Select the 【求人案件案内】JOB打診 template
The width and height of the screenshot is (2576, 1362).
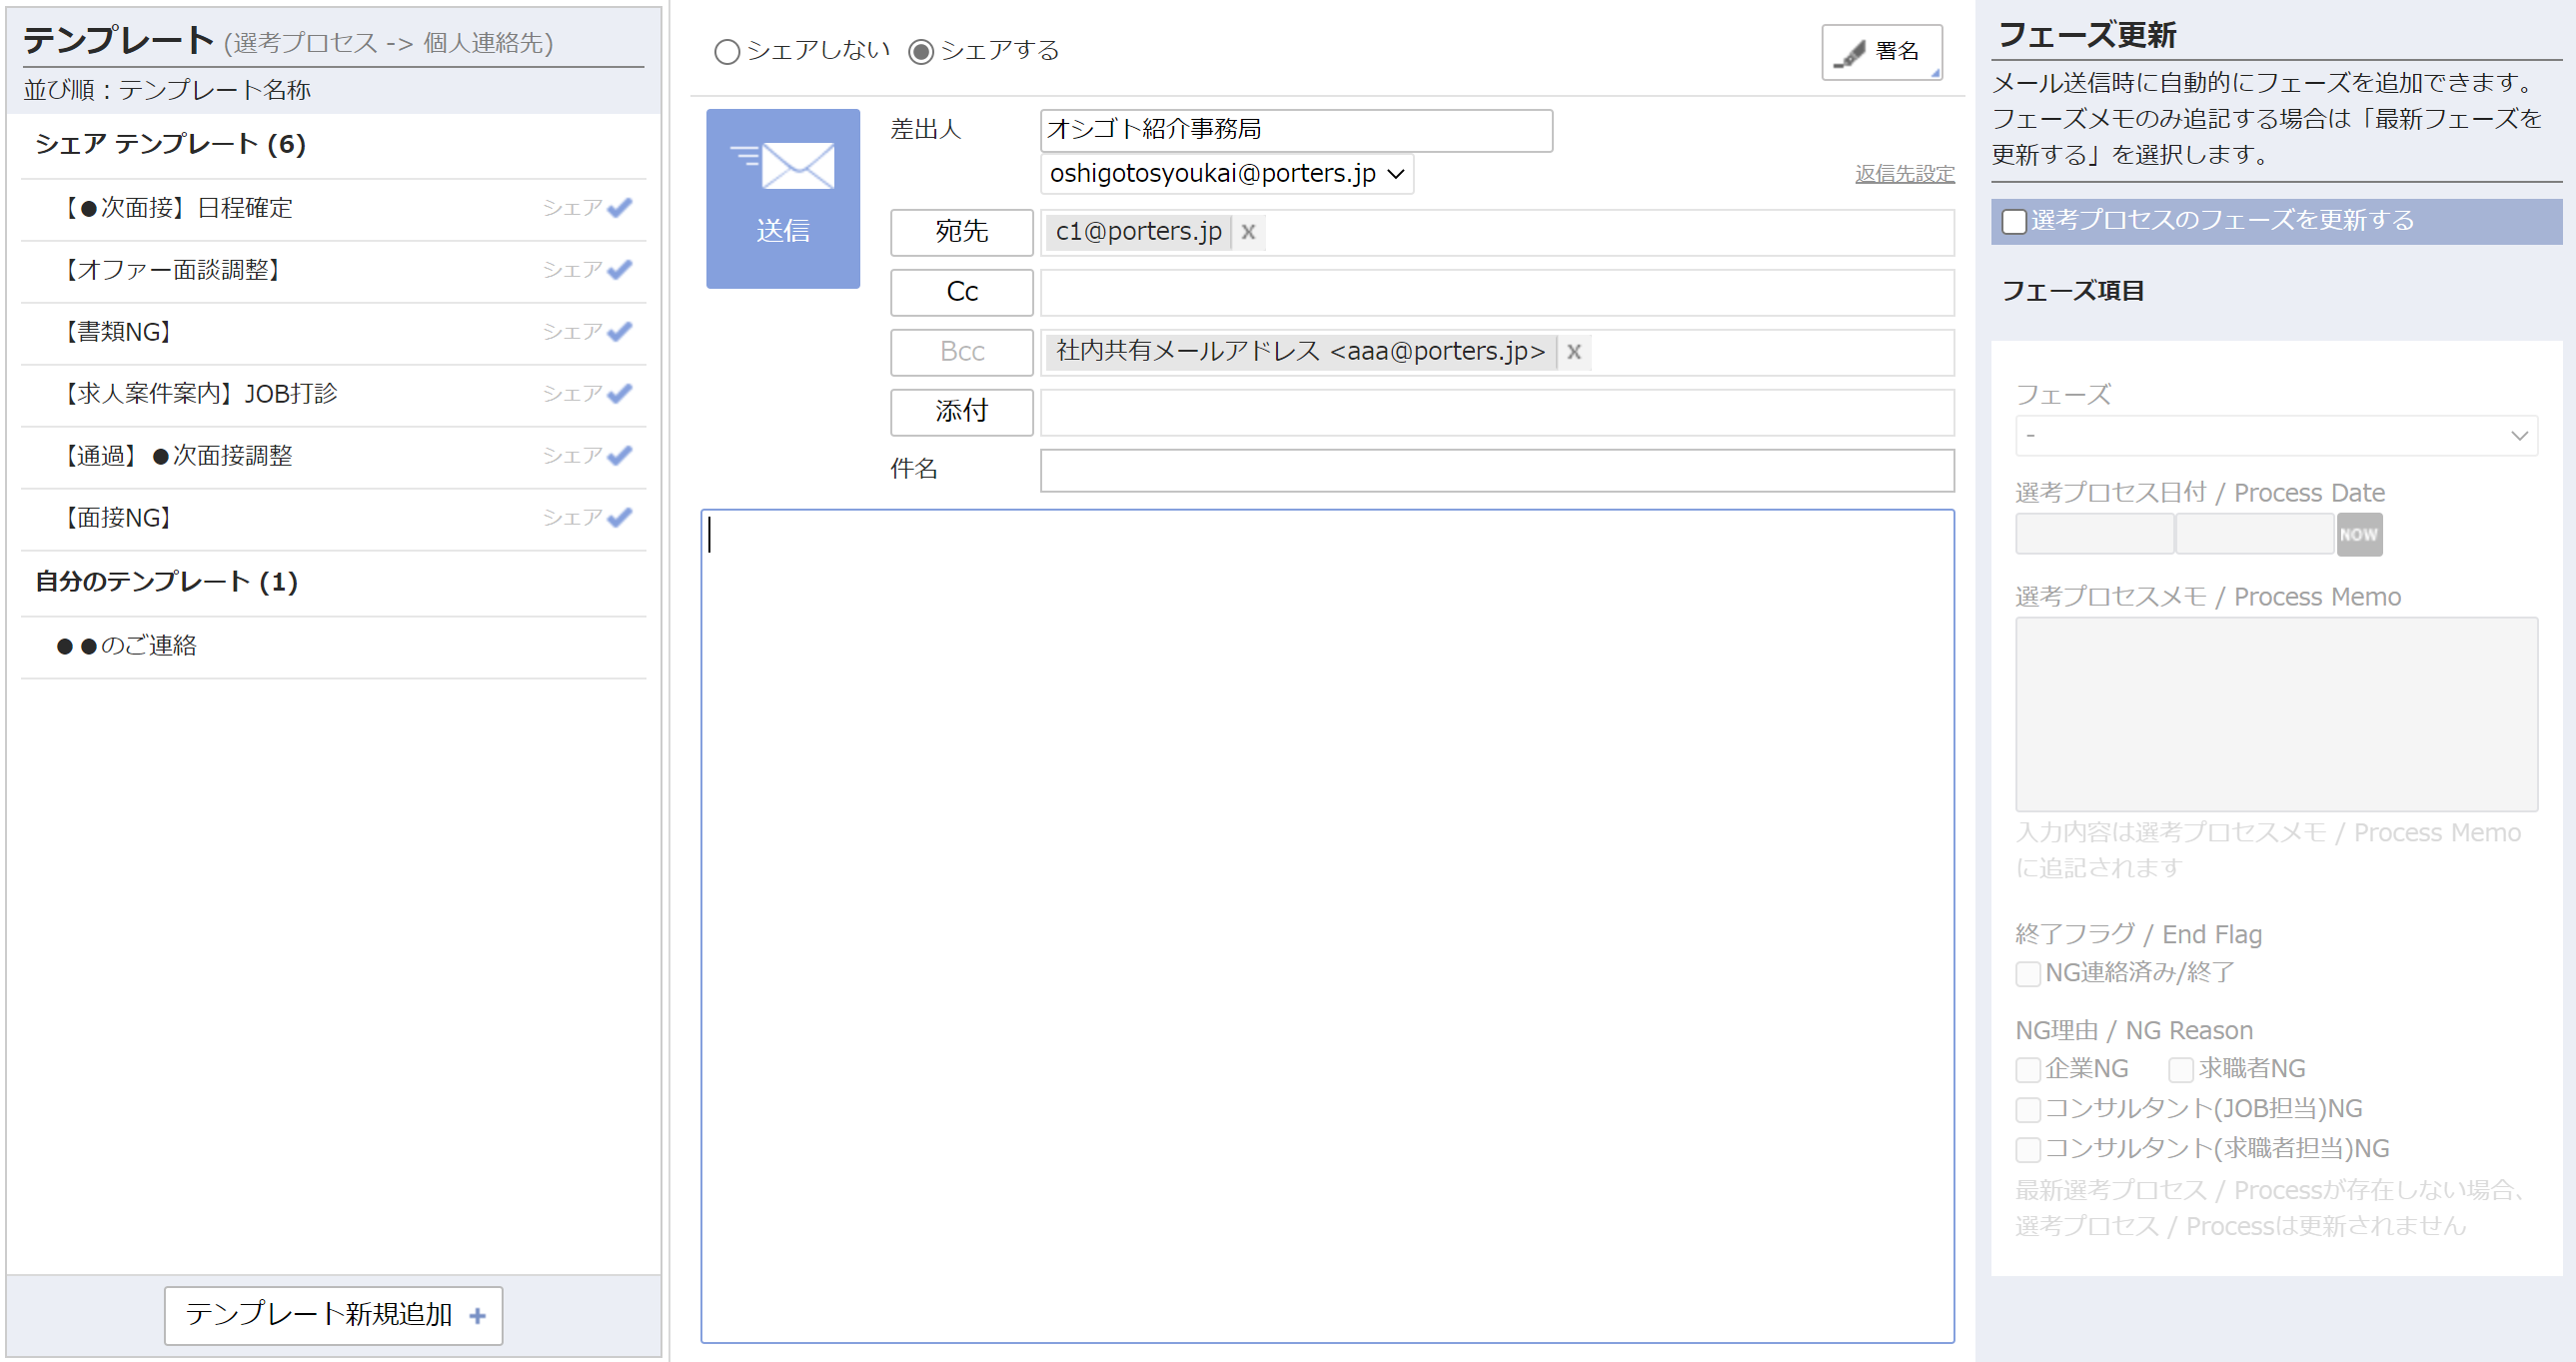click(x=200, y=393)
